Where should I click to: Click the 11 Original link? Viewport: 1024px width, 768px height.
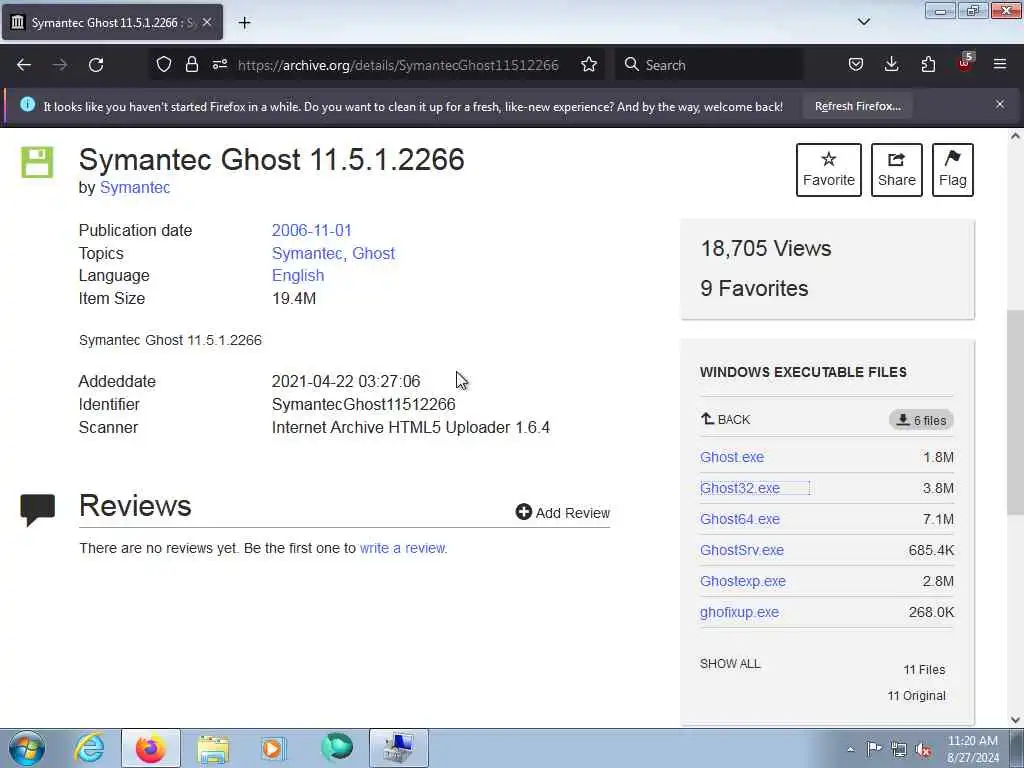(x=916, y=696)
